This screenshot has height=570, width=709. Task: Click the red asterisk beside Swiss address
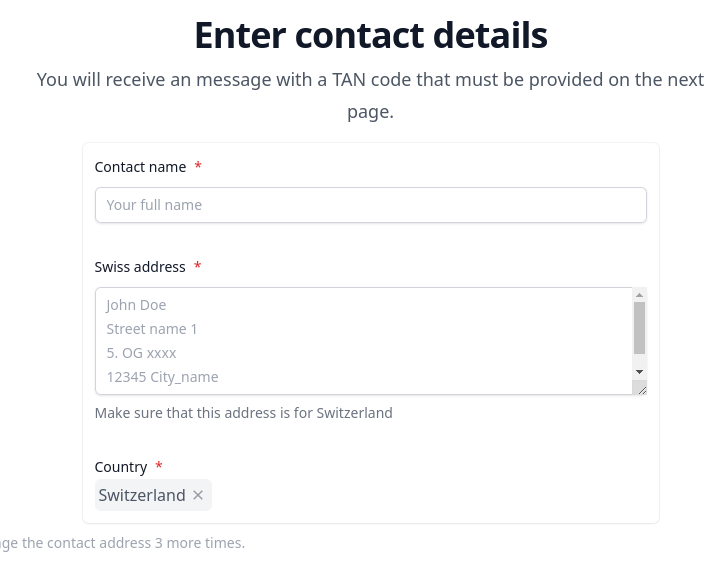pos(198,266)
